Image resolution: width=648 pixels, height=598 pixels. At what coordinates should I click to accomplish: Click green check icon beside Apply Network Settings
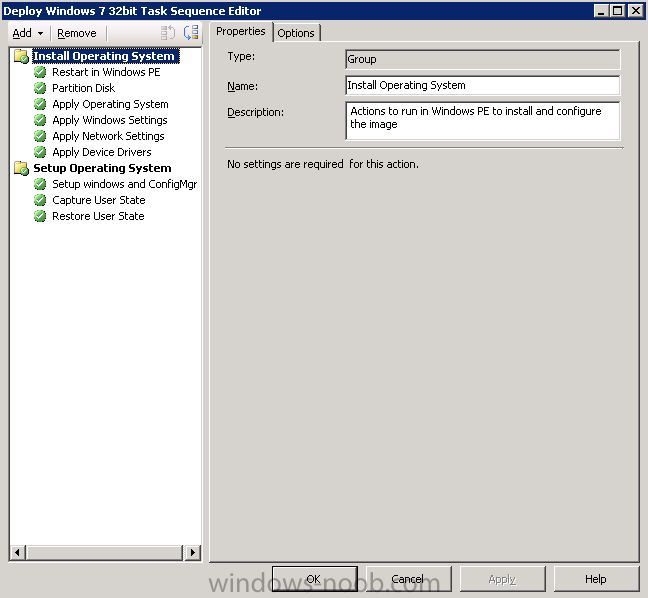tap(40, 136)
